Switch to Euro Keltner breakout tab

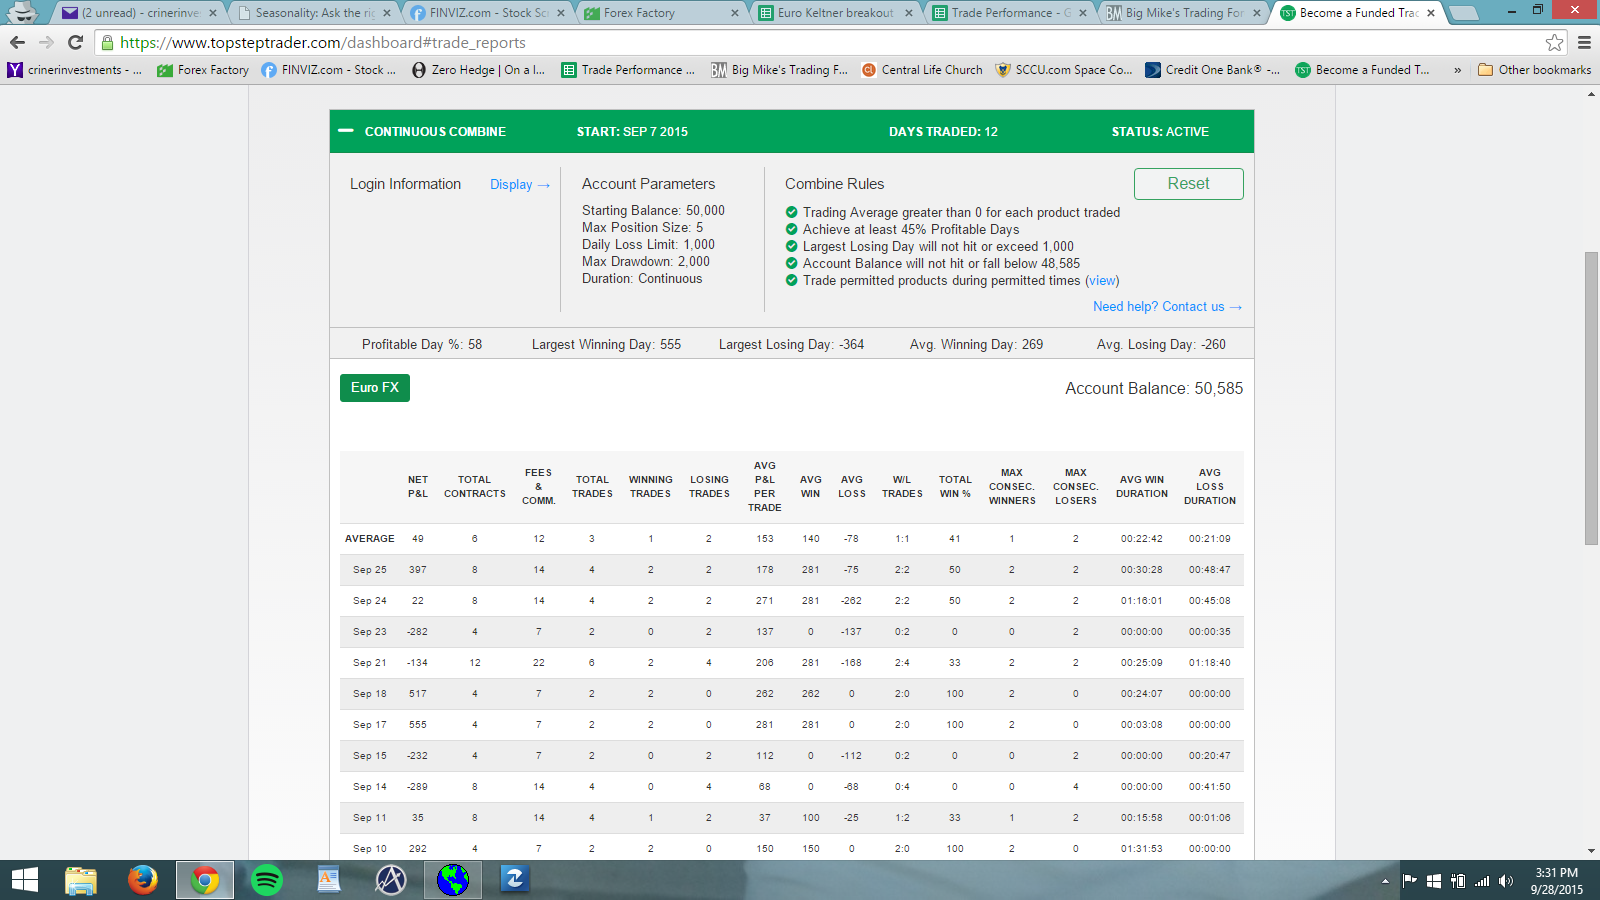[836, 13]
